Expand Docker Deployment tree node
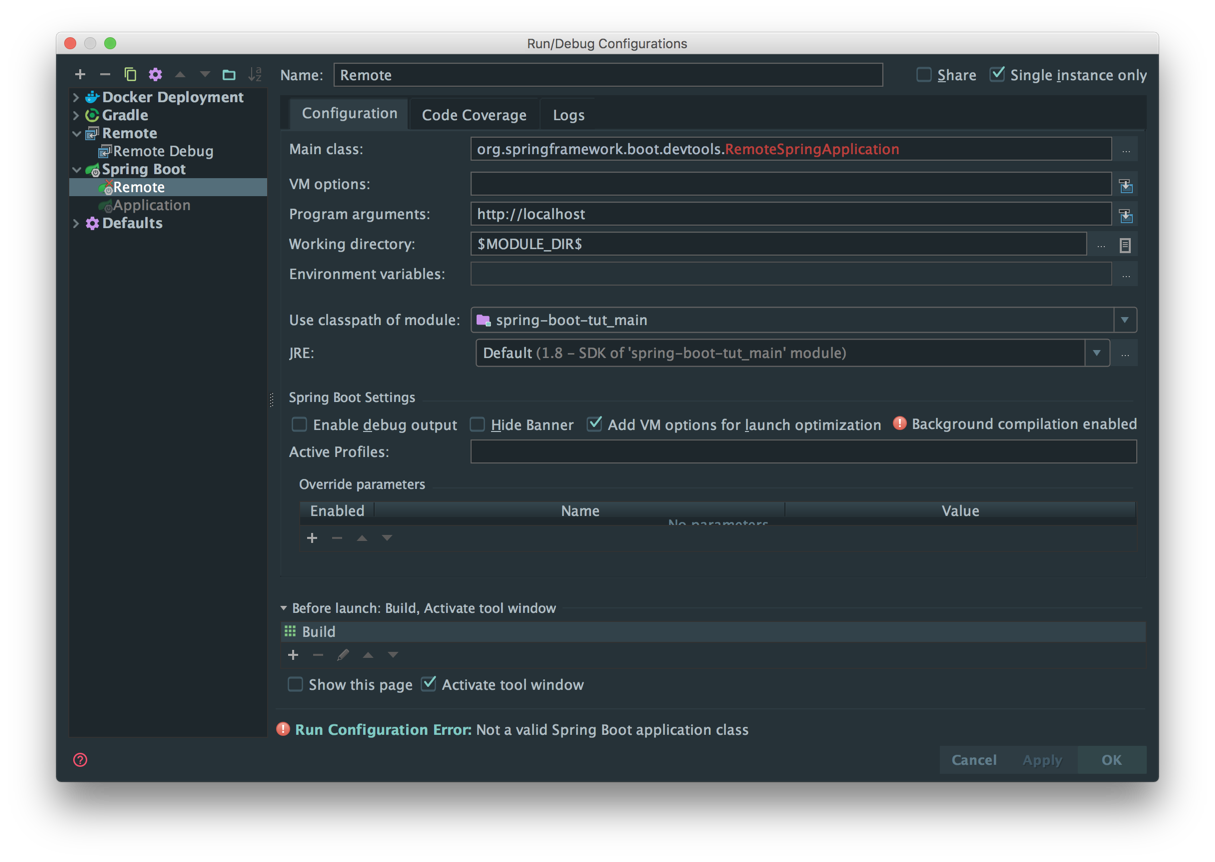The width and height of the screenshot is (1215, 862). [77, 97]
